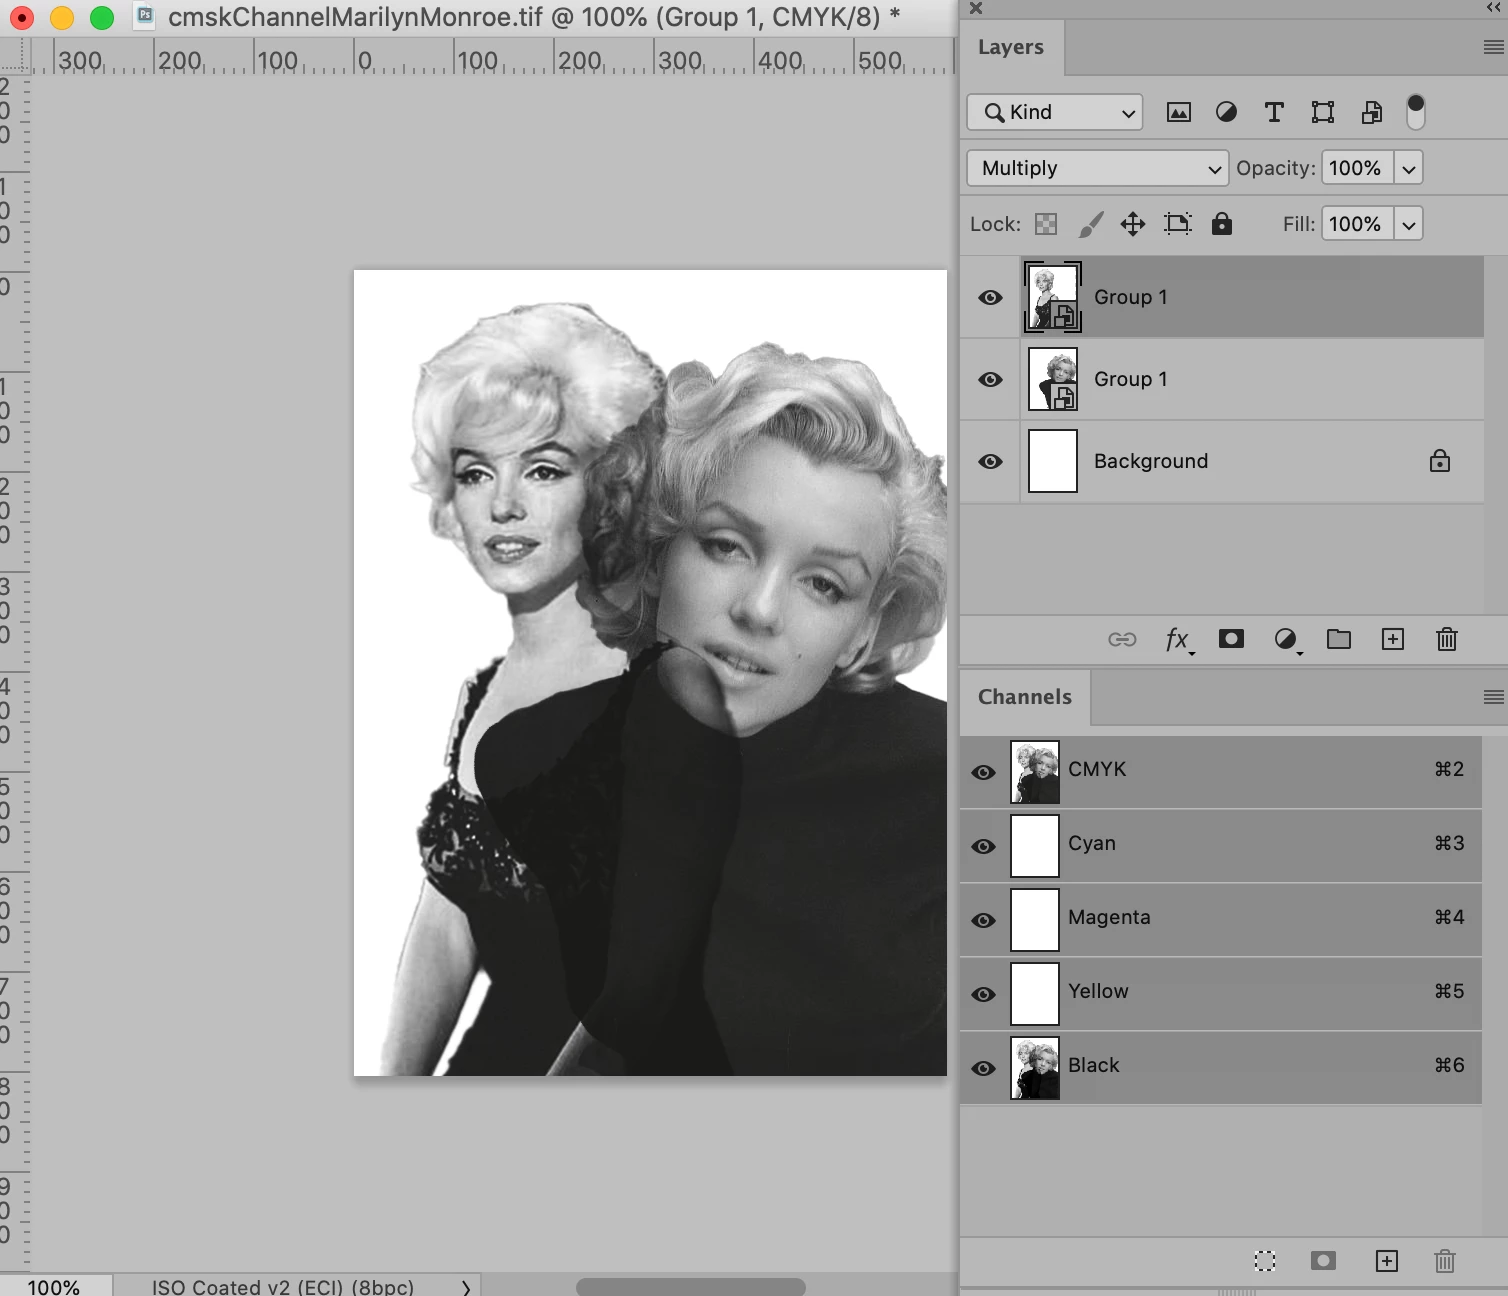Delete current channel trash icon
1508x1296 pixels.
(x=1445, y=1261)
